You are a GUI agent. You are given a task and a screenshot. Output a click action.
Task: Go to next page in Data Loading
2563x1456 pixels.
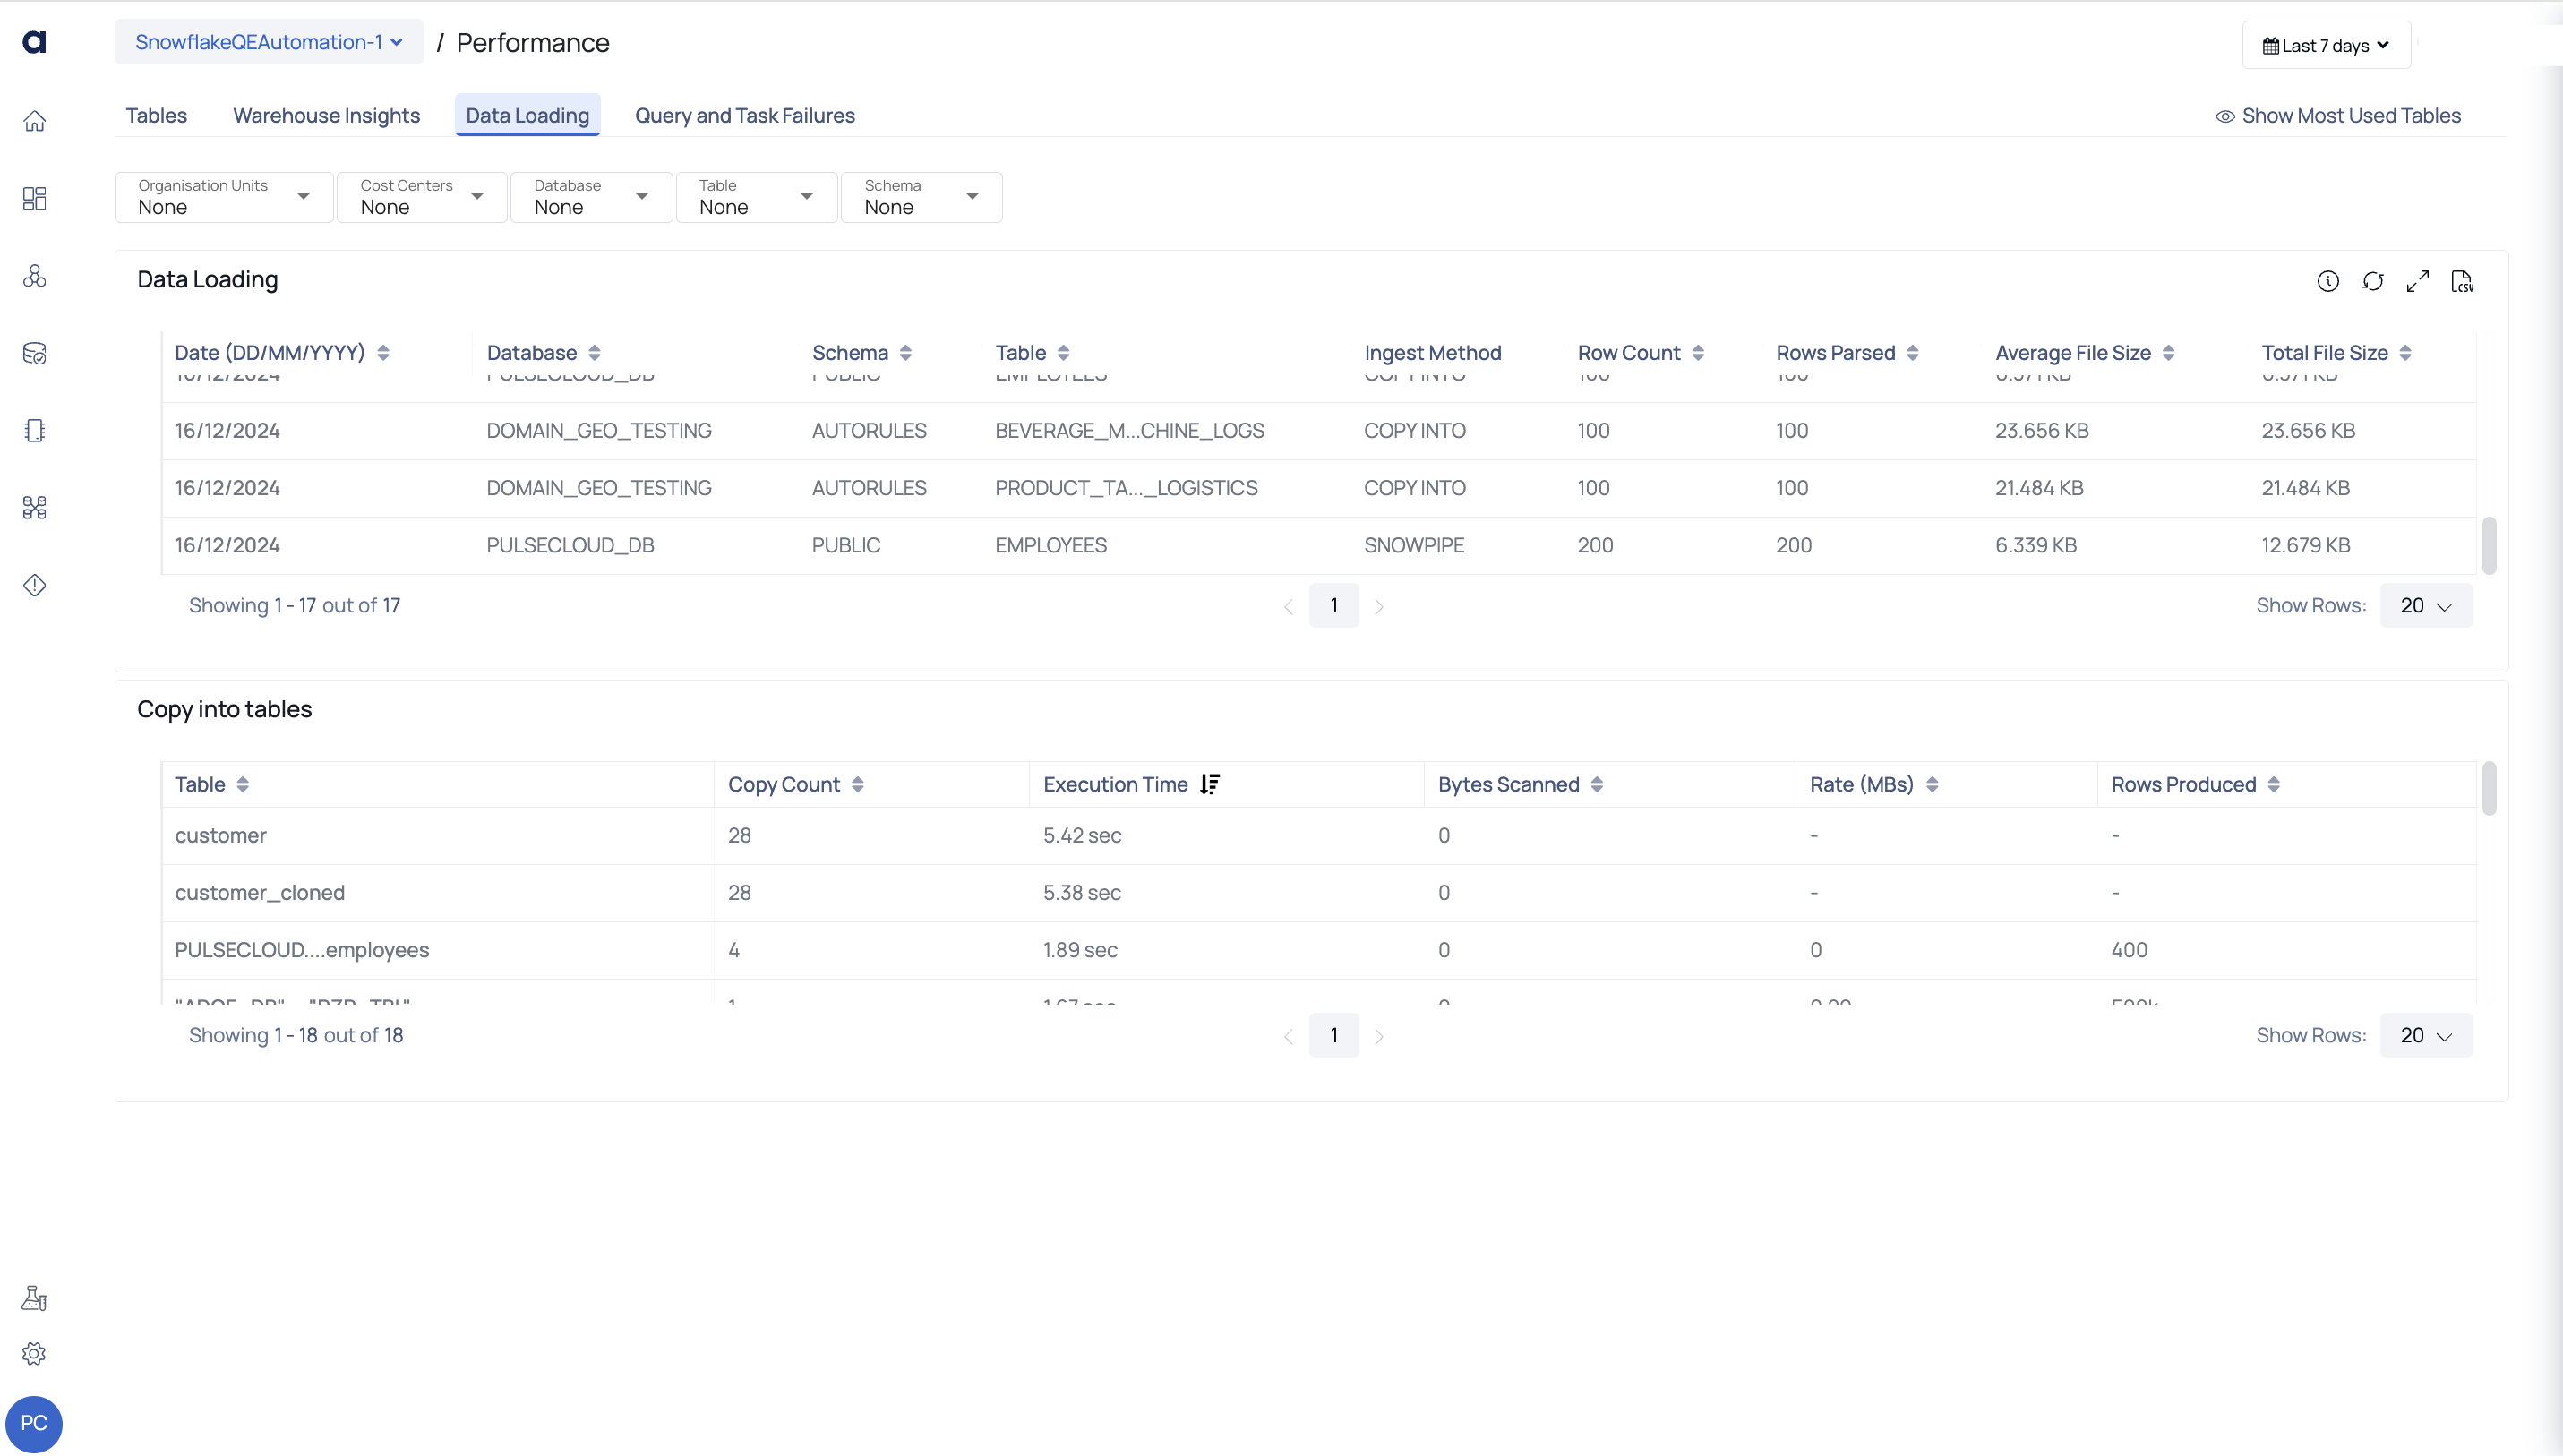point(1379,607)
